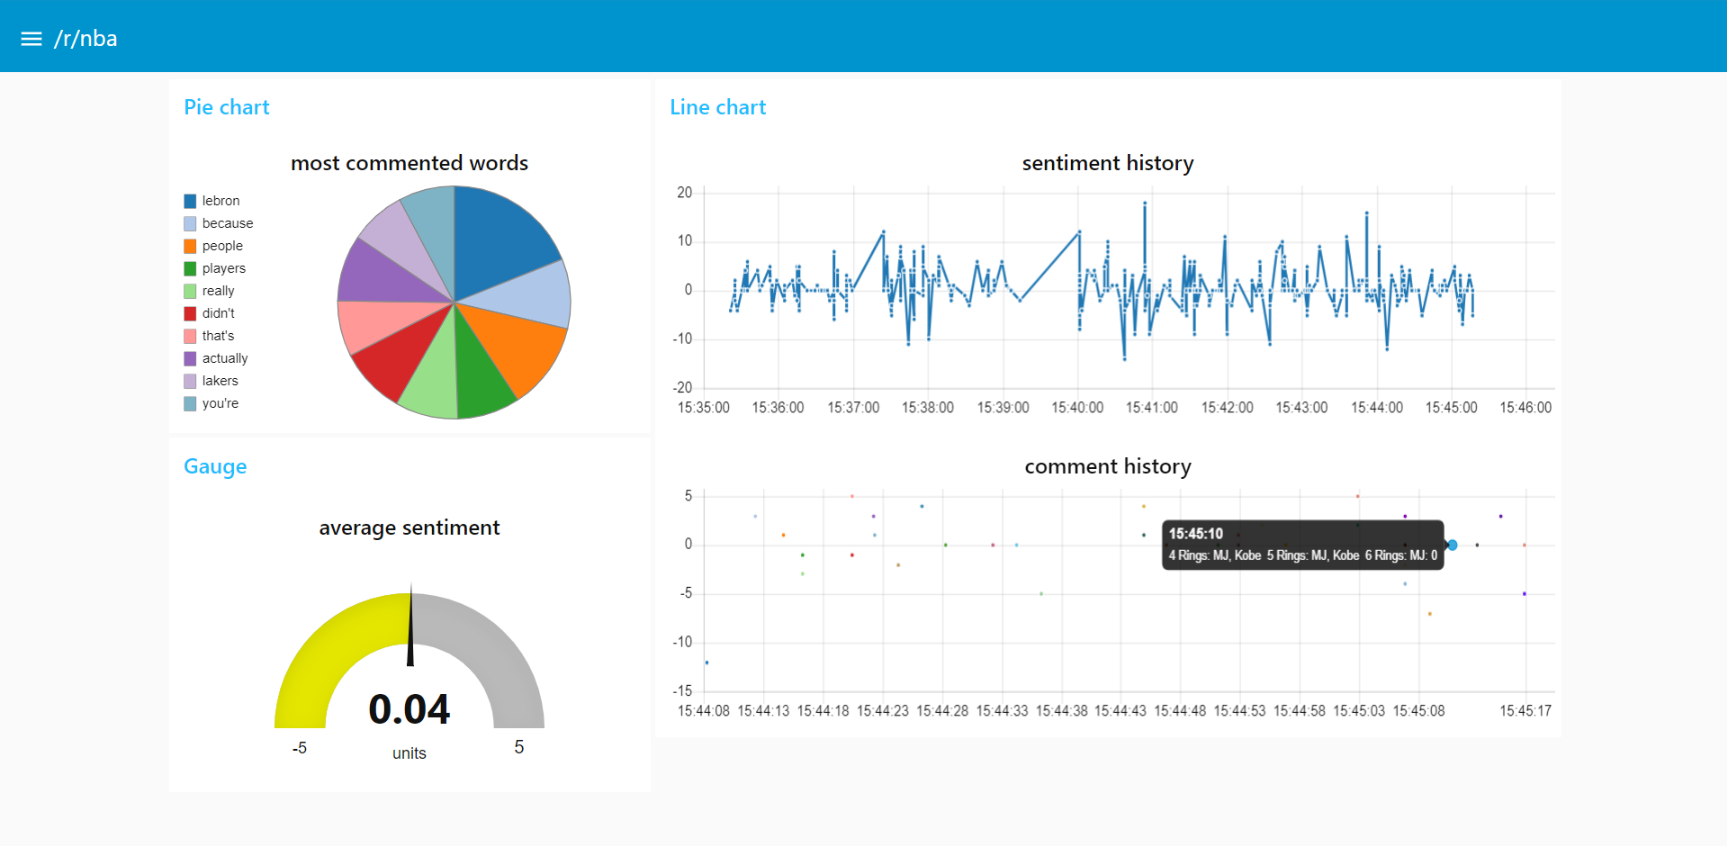Click the highlighted blue point on comment history
Image resolution: width=1727 pixels, height=846 pixels.
click(x=1452, y=545)
